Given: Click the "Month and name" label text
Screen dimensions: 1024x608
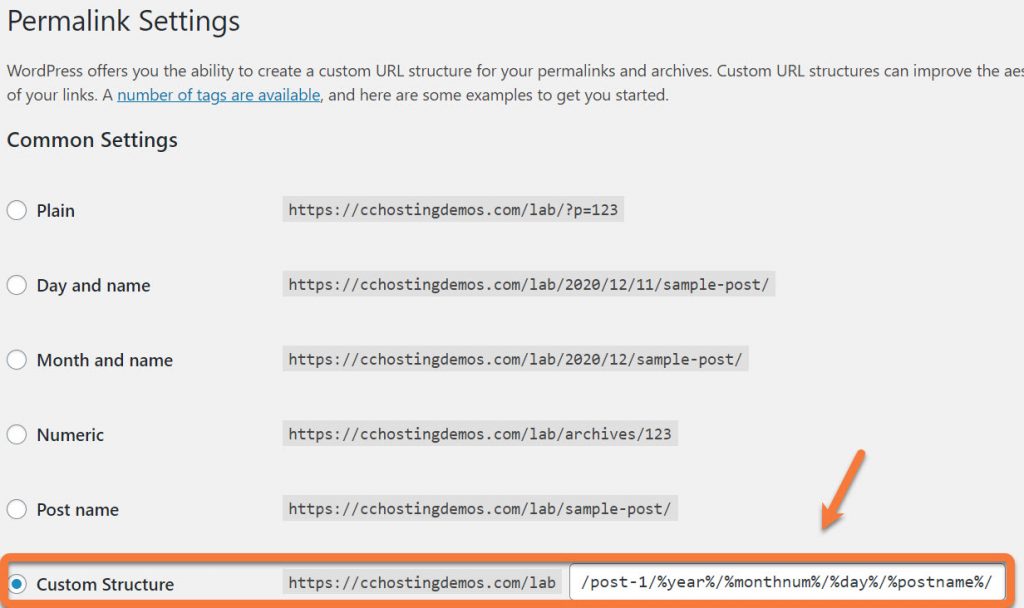Looking at the screenshot, I should [105, 361].
